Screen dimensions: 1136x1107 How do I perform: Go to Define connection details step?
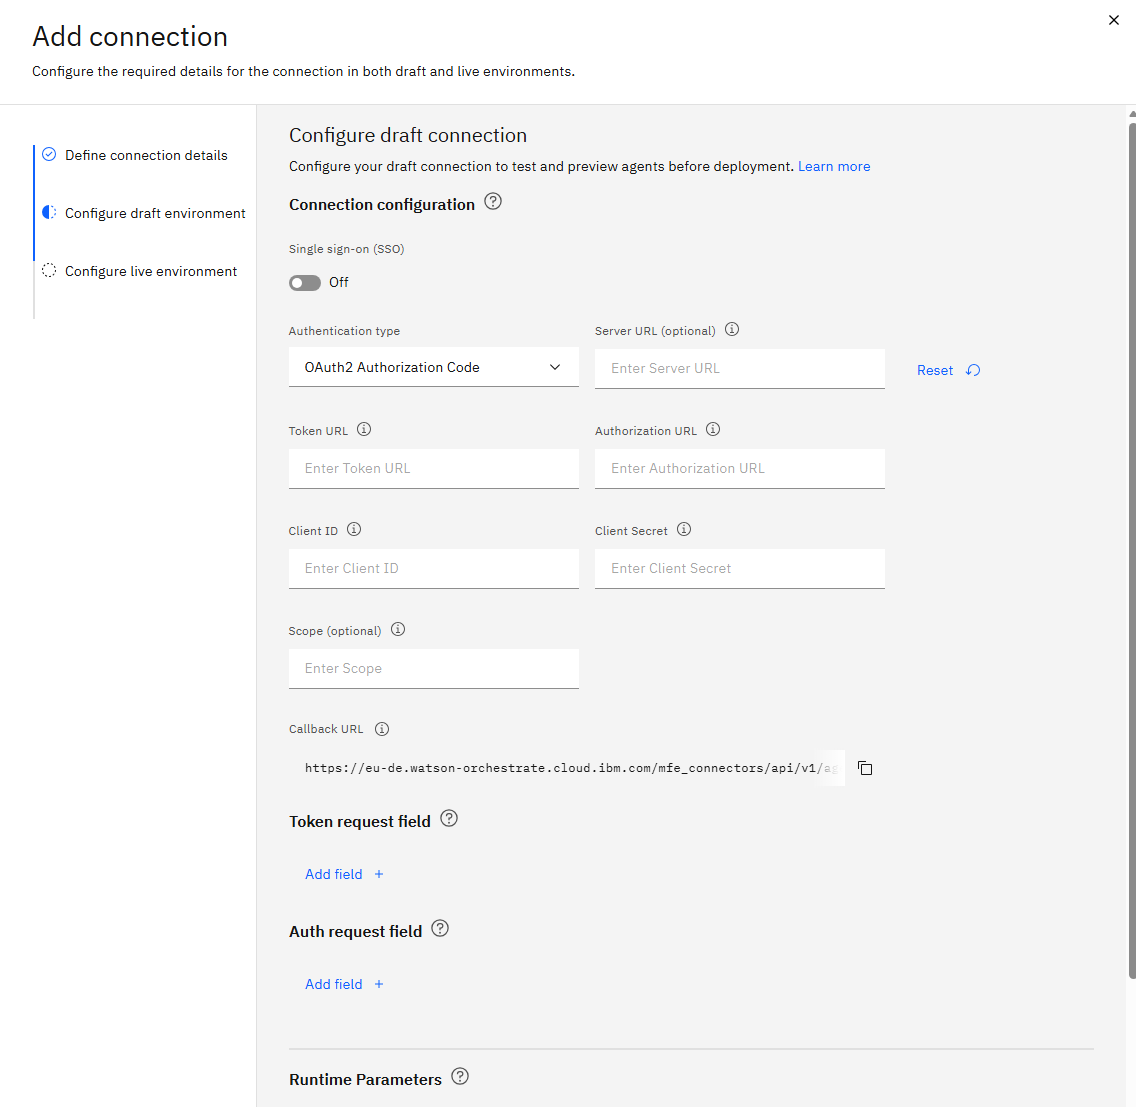(x=146, y=155)
